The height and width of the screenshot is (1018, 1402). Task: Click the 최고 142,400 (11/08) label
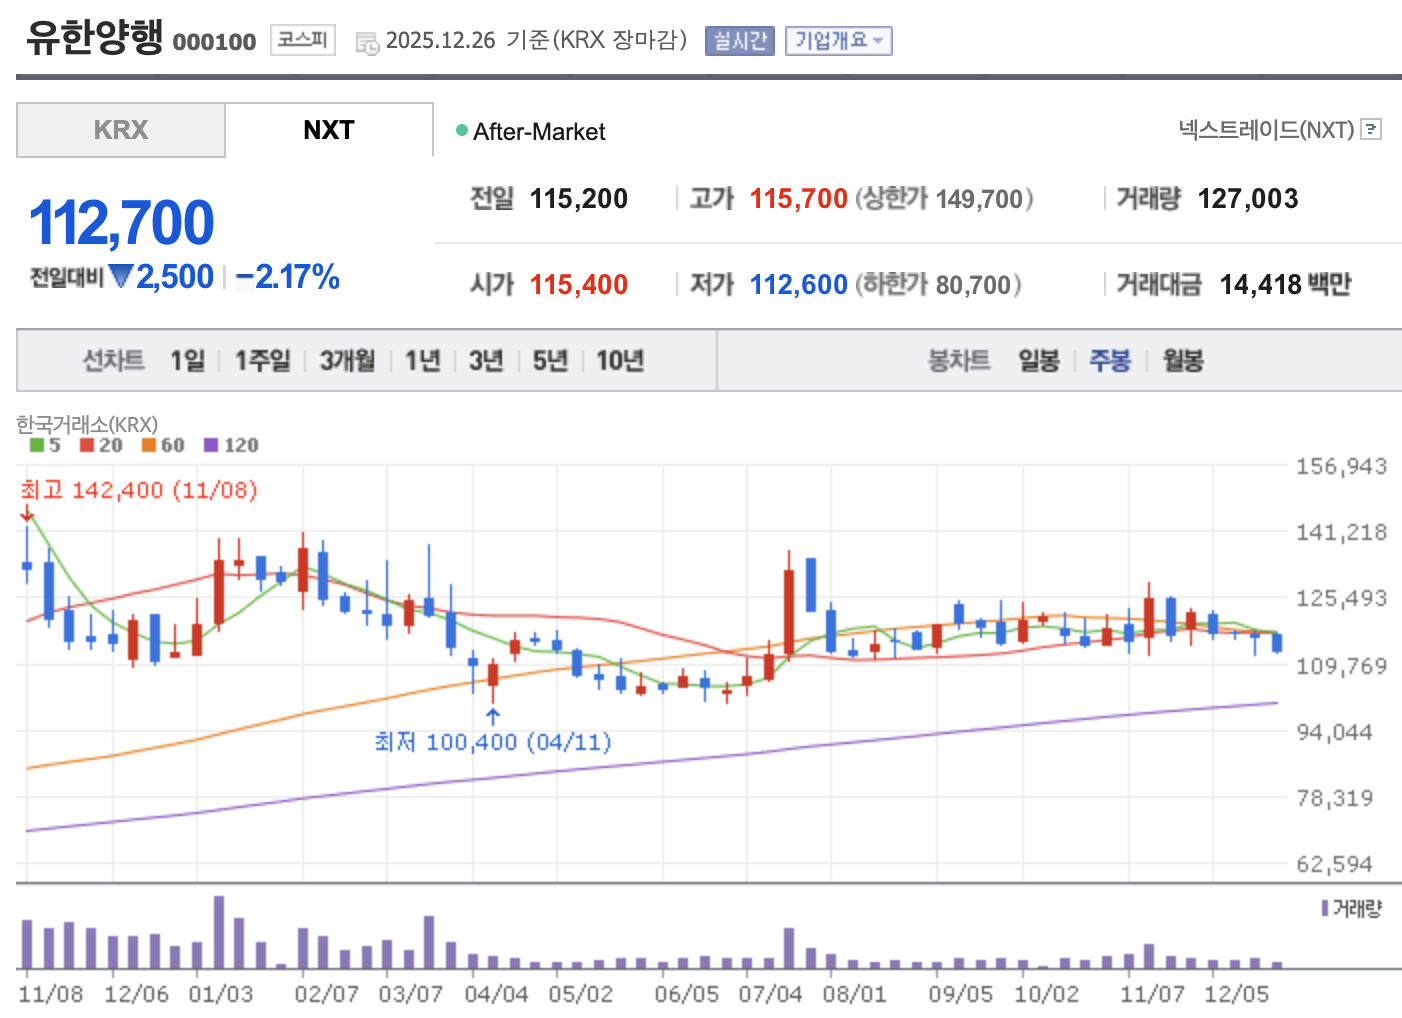pyautogui.click(x=139, y=490)
